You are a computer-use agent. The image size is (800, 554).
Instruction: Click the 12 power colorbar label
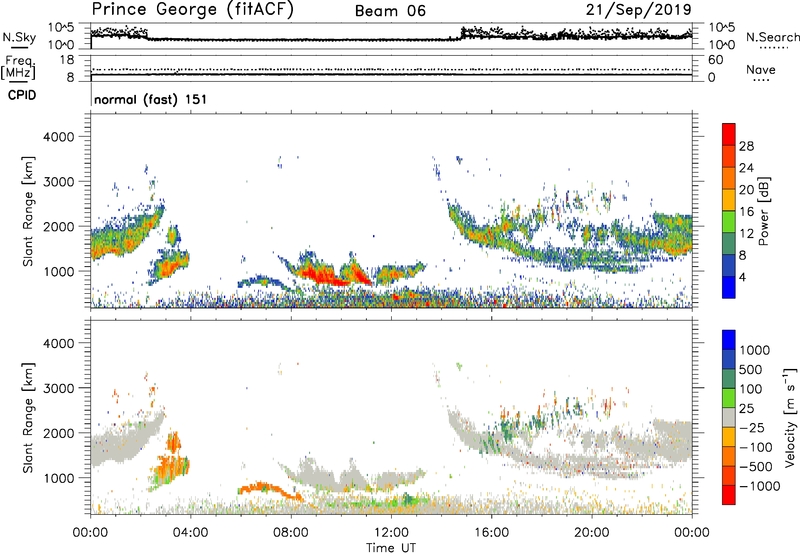pos(746,234)
